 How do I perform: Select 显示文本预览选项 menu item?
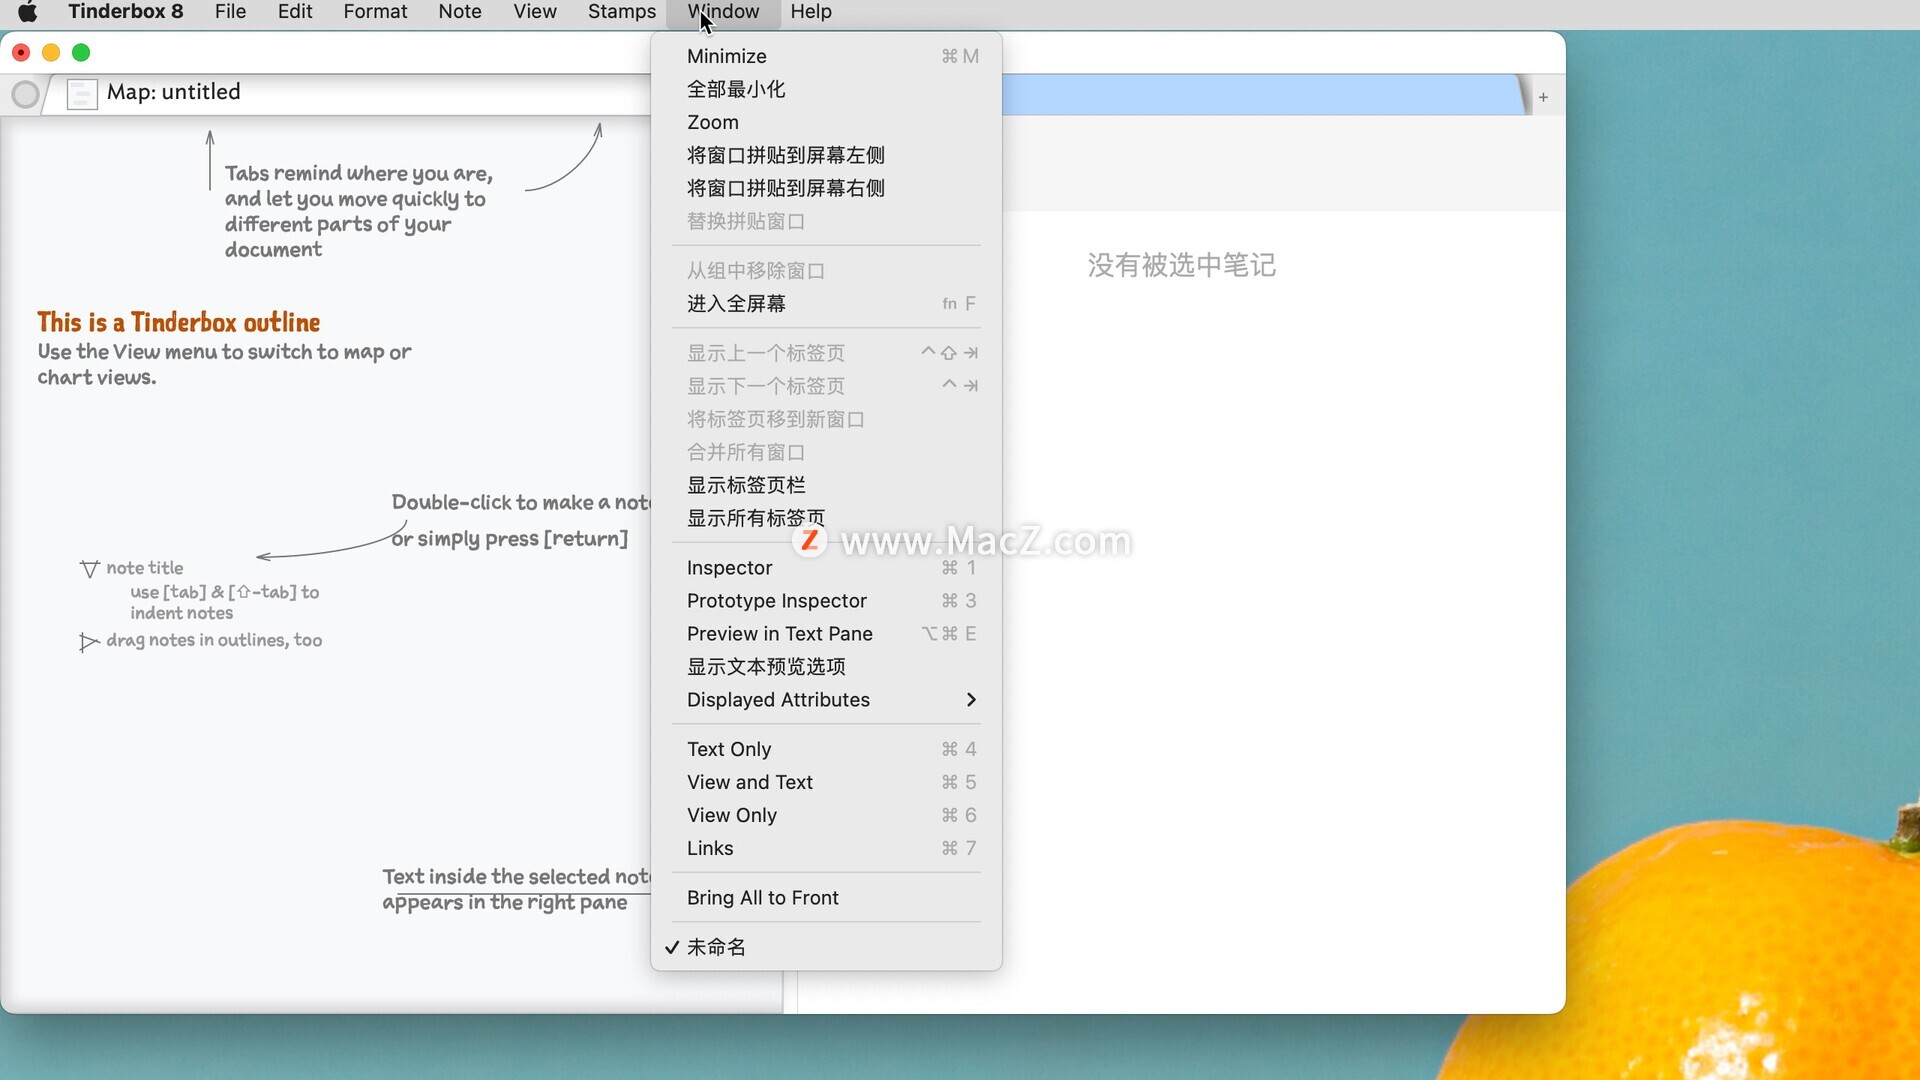(x=826, y=667)
